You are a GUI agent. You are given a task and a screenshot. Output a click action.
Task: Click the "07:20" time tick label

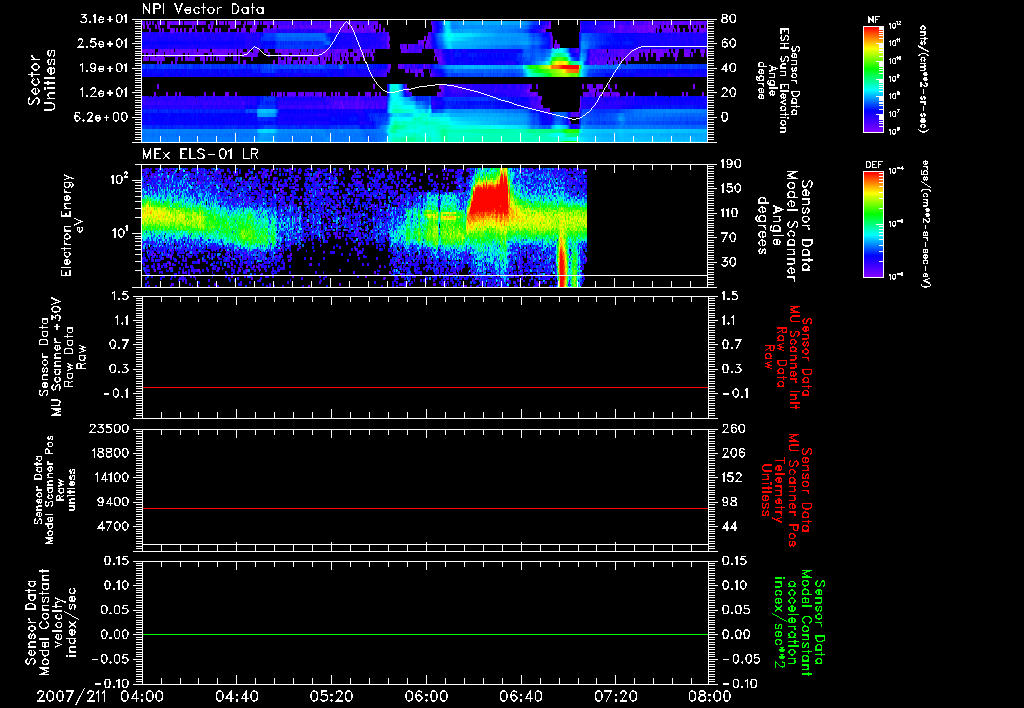[615, 696]
